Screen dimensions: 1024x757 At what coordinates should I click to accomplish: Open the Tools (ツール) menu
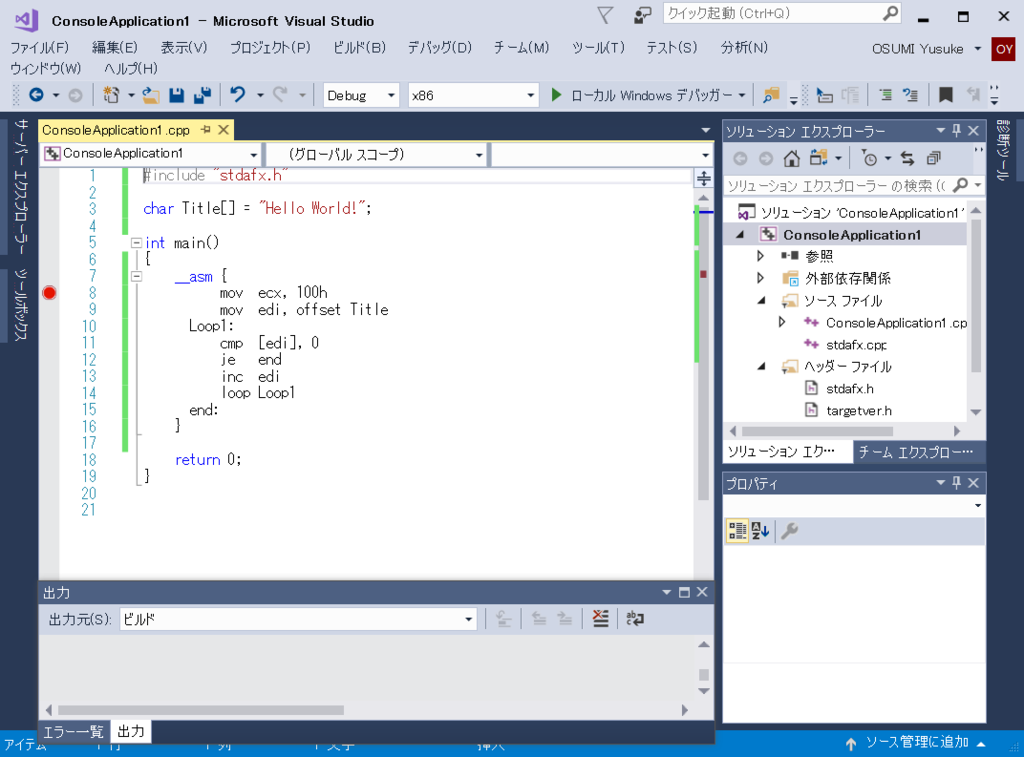click(598, 48)
